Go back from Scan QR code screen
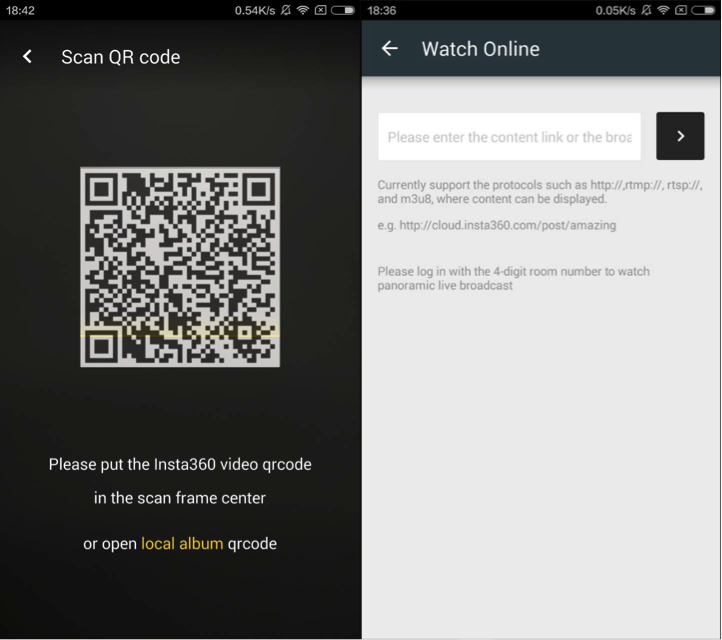This screenshot has width=722, height=640. coord(28,57)
